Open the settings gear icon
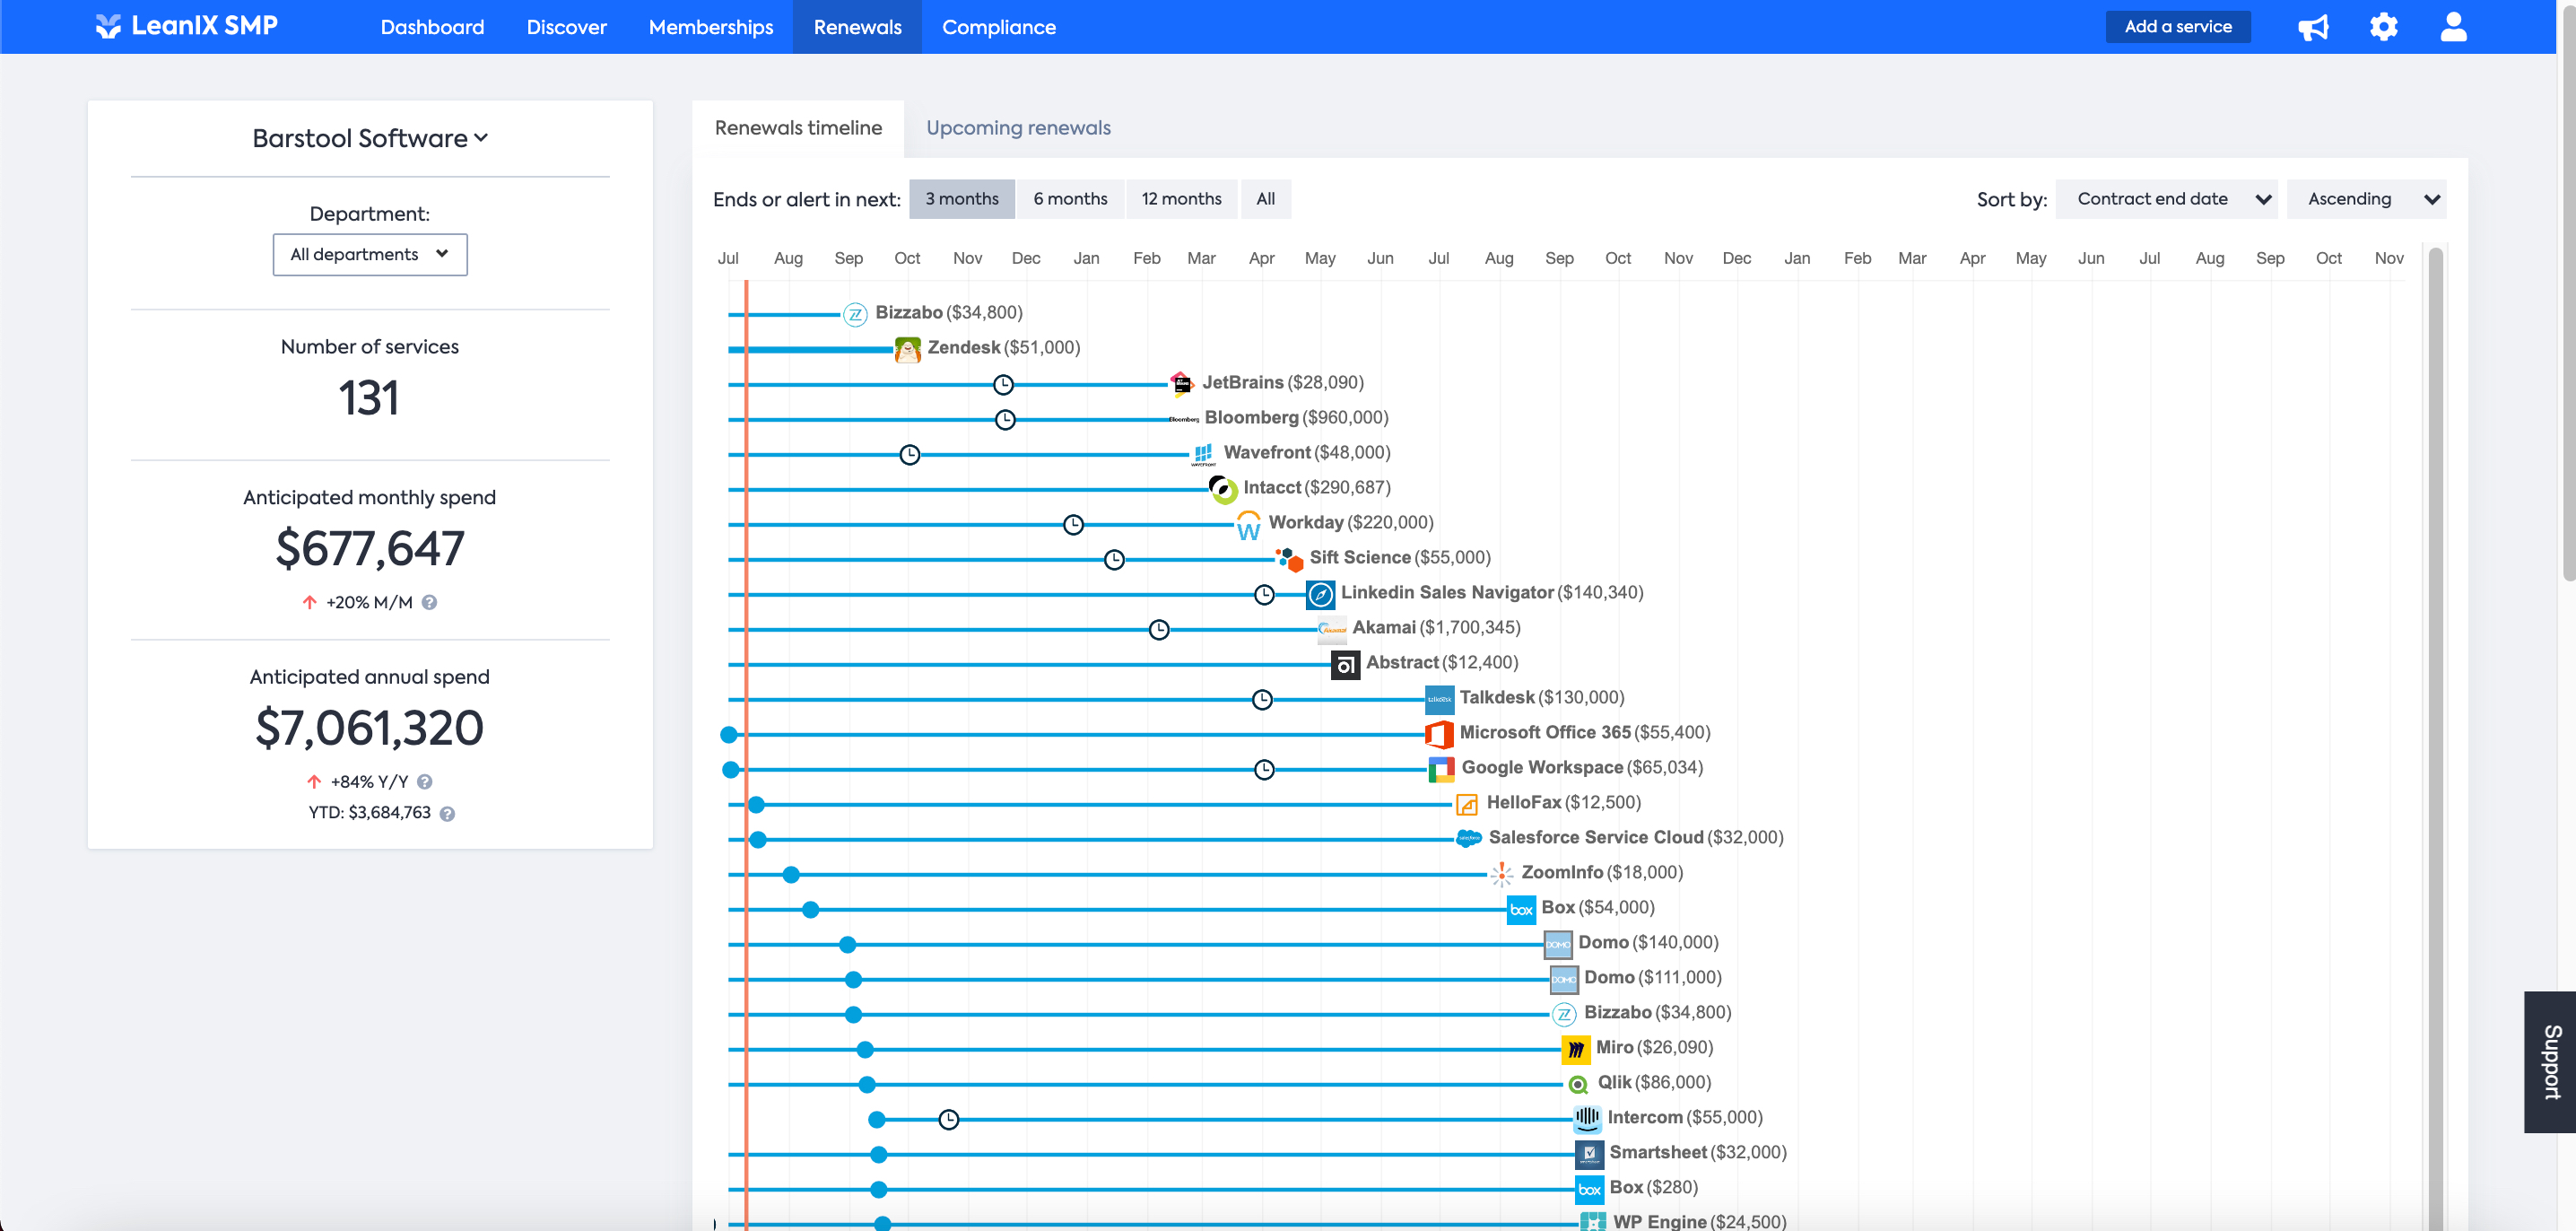 coord(2383,27)
